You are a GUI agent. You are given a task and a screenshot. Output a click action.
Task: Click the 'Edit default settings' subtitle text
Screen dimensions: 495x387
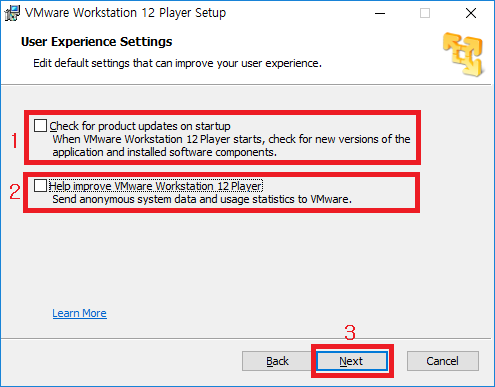point(177,63)
